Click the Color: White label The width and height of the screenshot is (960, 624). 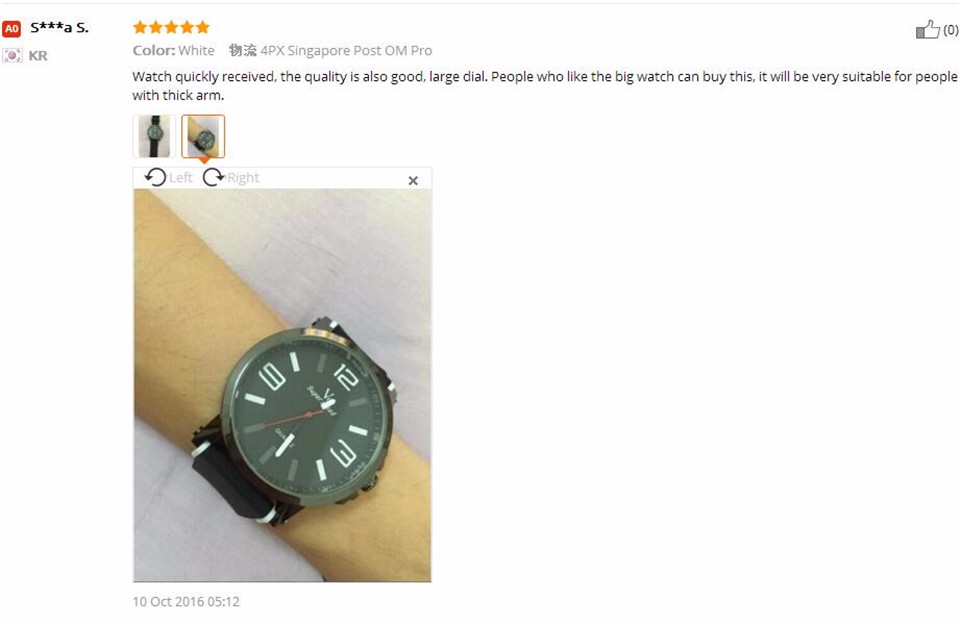[173, 50]
